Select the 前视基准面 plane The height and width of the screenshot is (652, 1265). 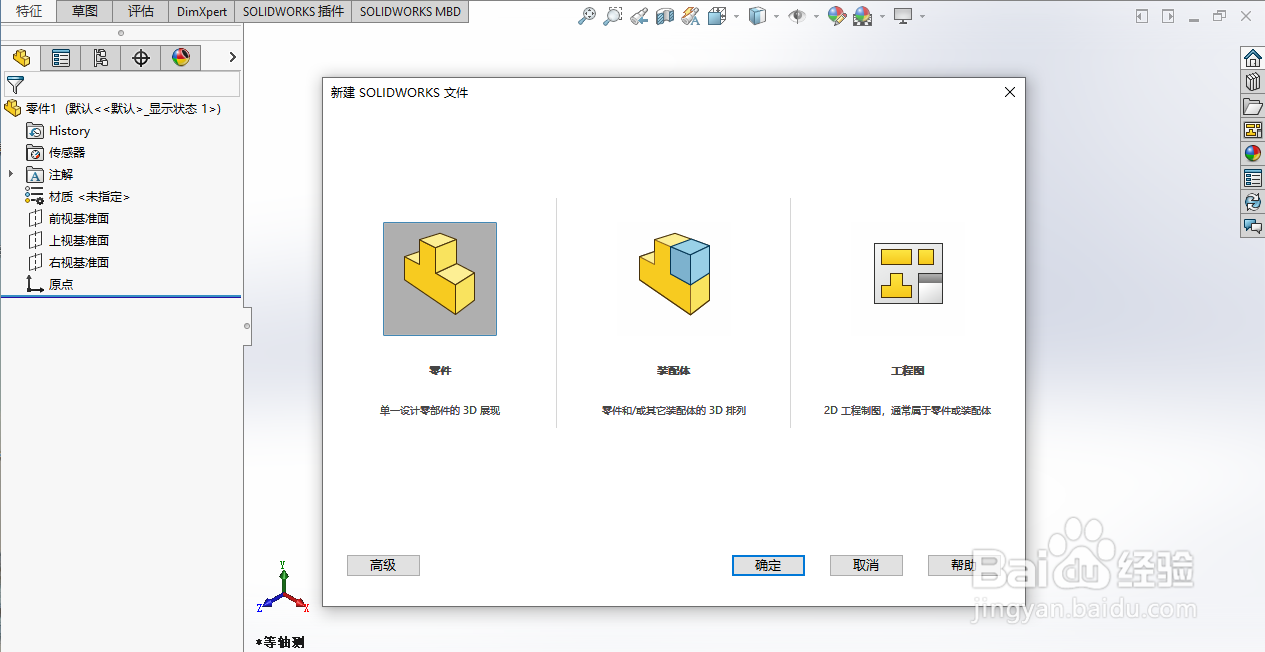click(x=68, y=219)
